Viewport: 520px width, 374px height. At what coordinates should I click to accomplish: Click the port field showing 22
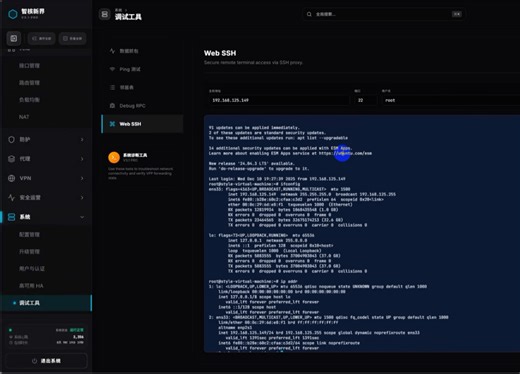(366, 100)
